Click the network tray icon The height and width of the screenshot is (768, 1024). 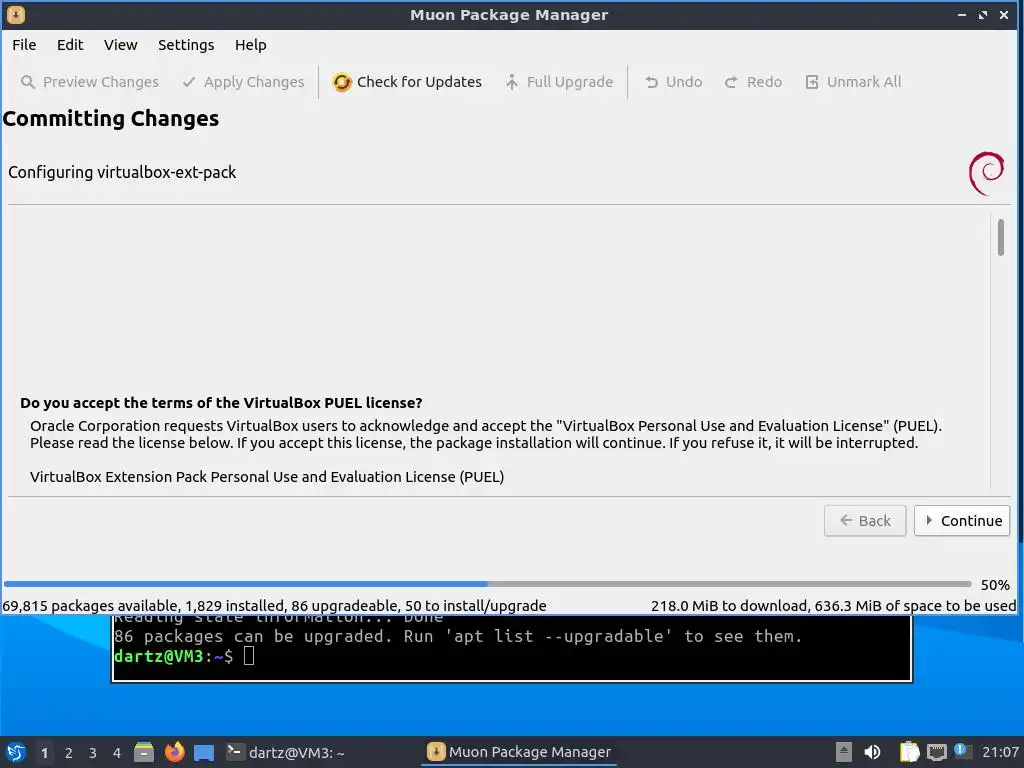936,752
